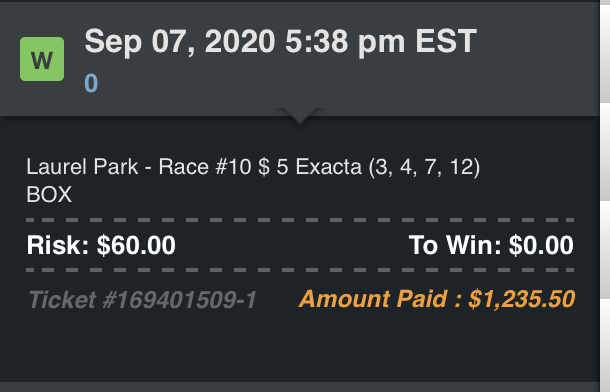Open the Sep 07, 2020 5:38 pm bet header

(280, 42)
